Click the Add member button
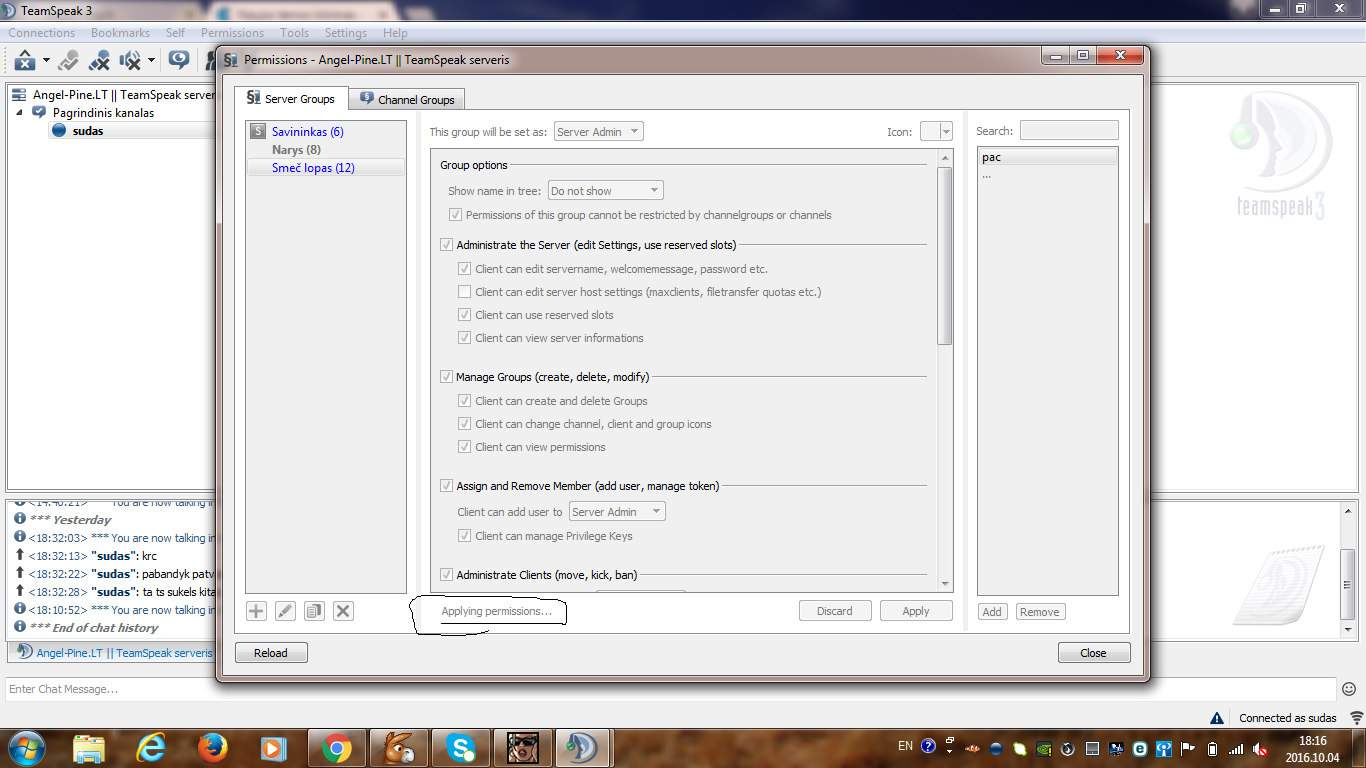1366x768 pixels. pos(992,612)
